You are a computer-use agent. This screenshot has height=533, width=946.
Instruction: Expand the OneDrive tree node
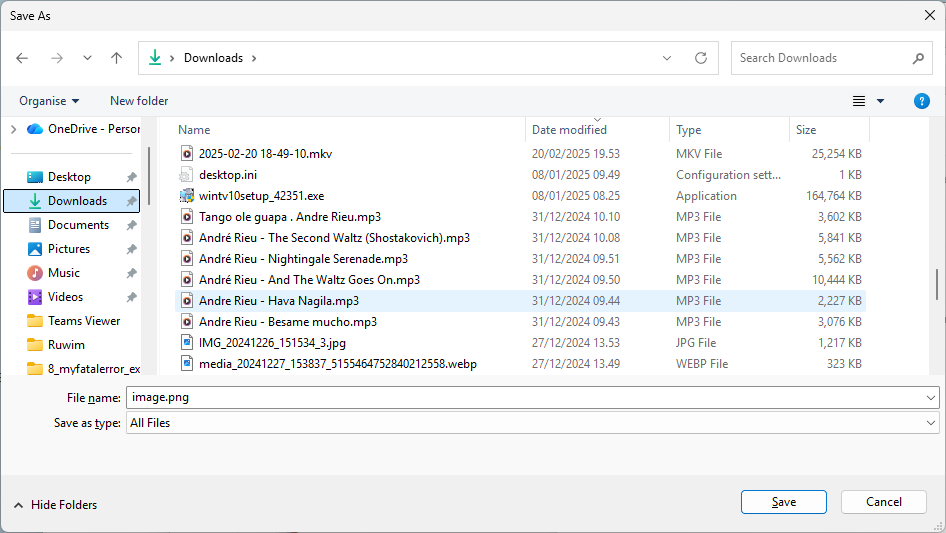pos(13,129)
